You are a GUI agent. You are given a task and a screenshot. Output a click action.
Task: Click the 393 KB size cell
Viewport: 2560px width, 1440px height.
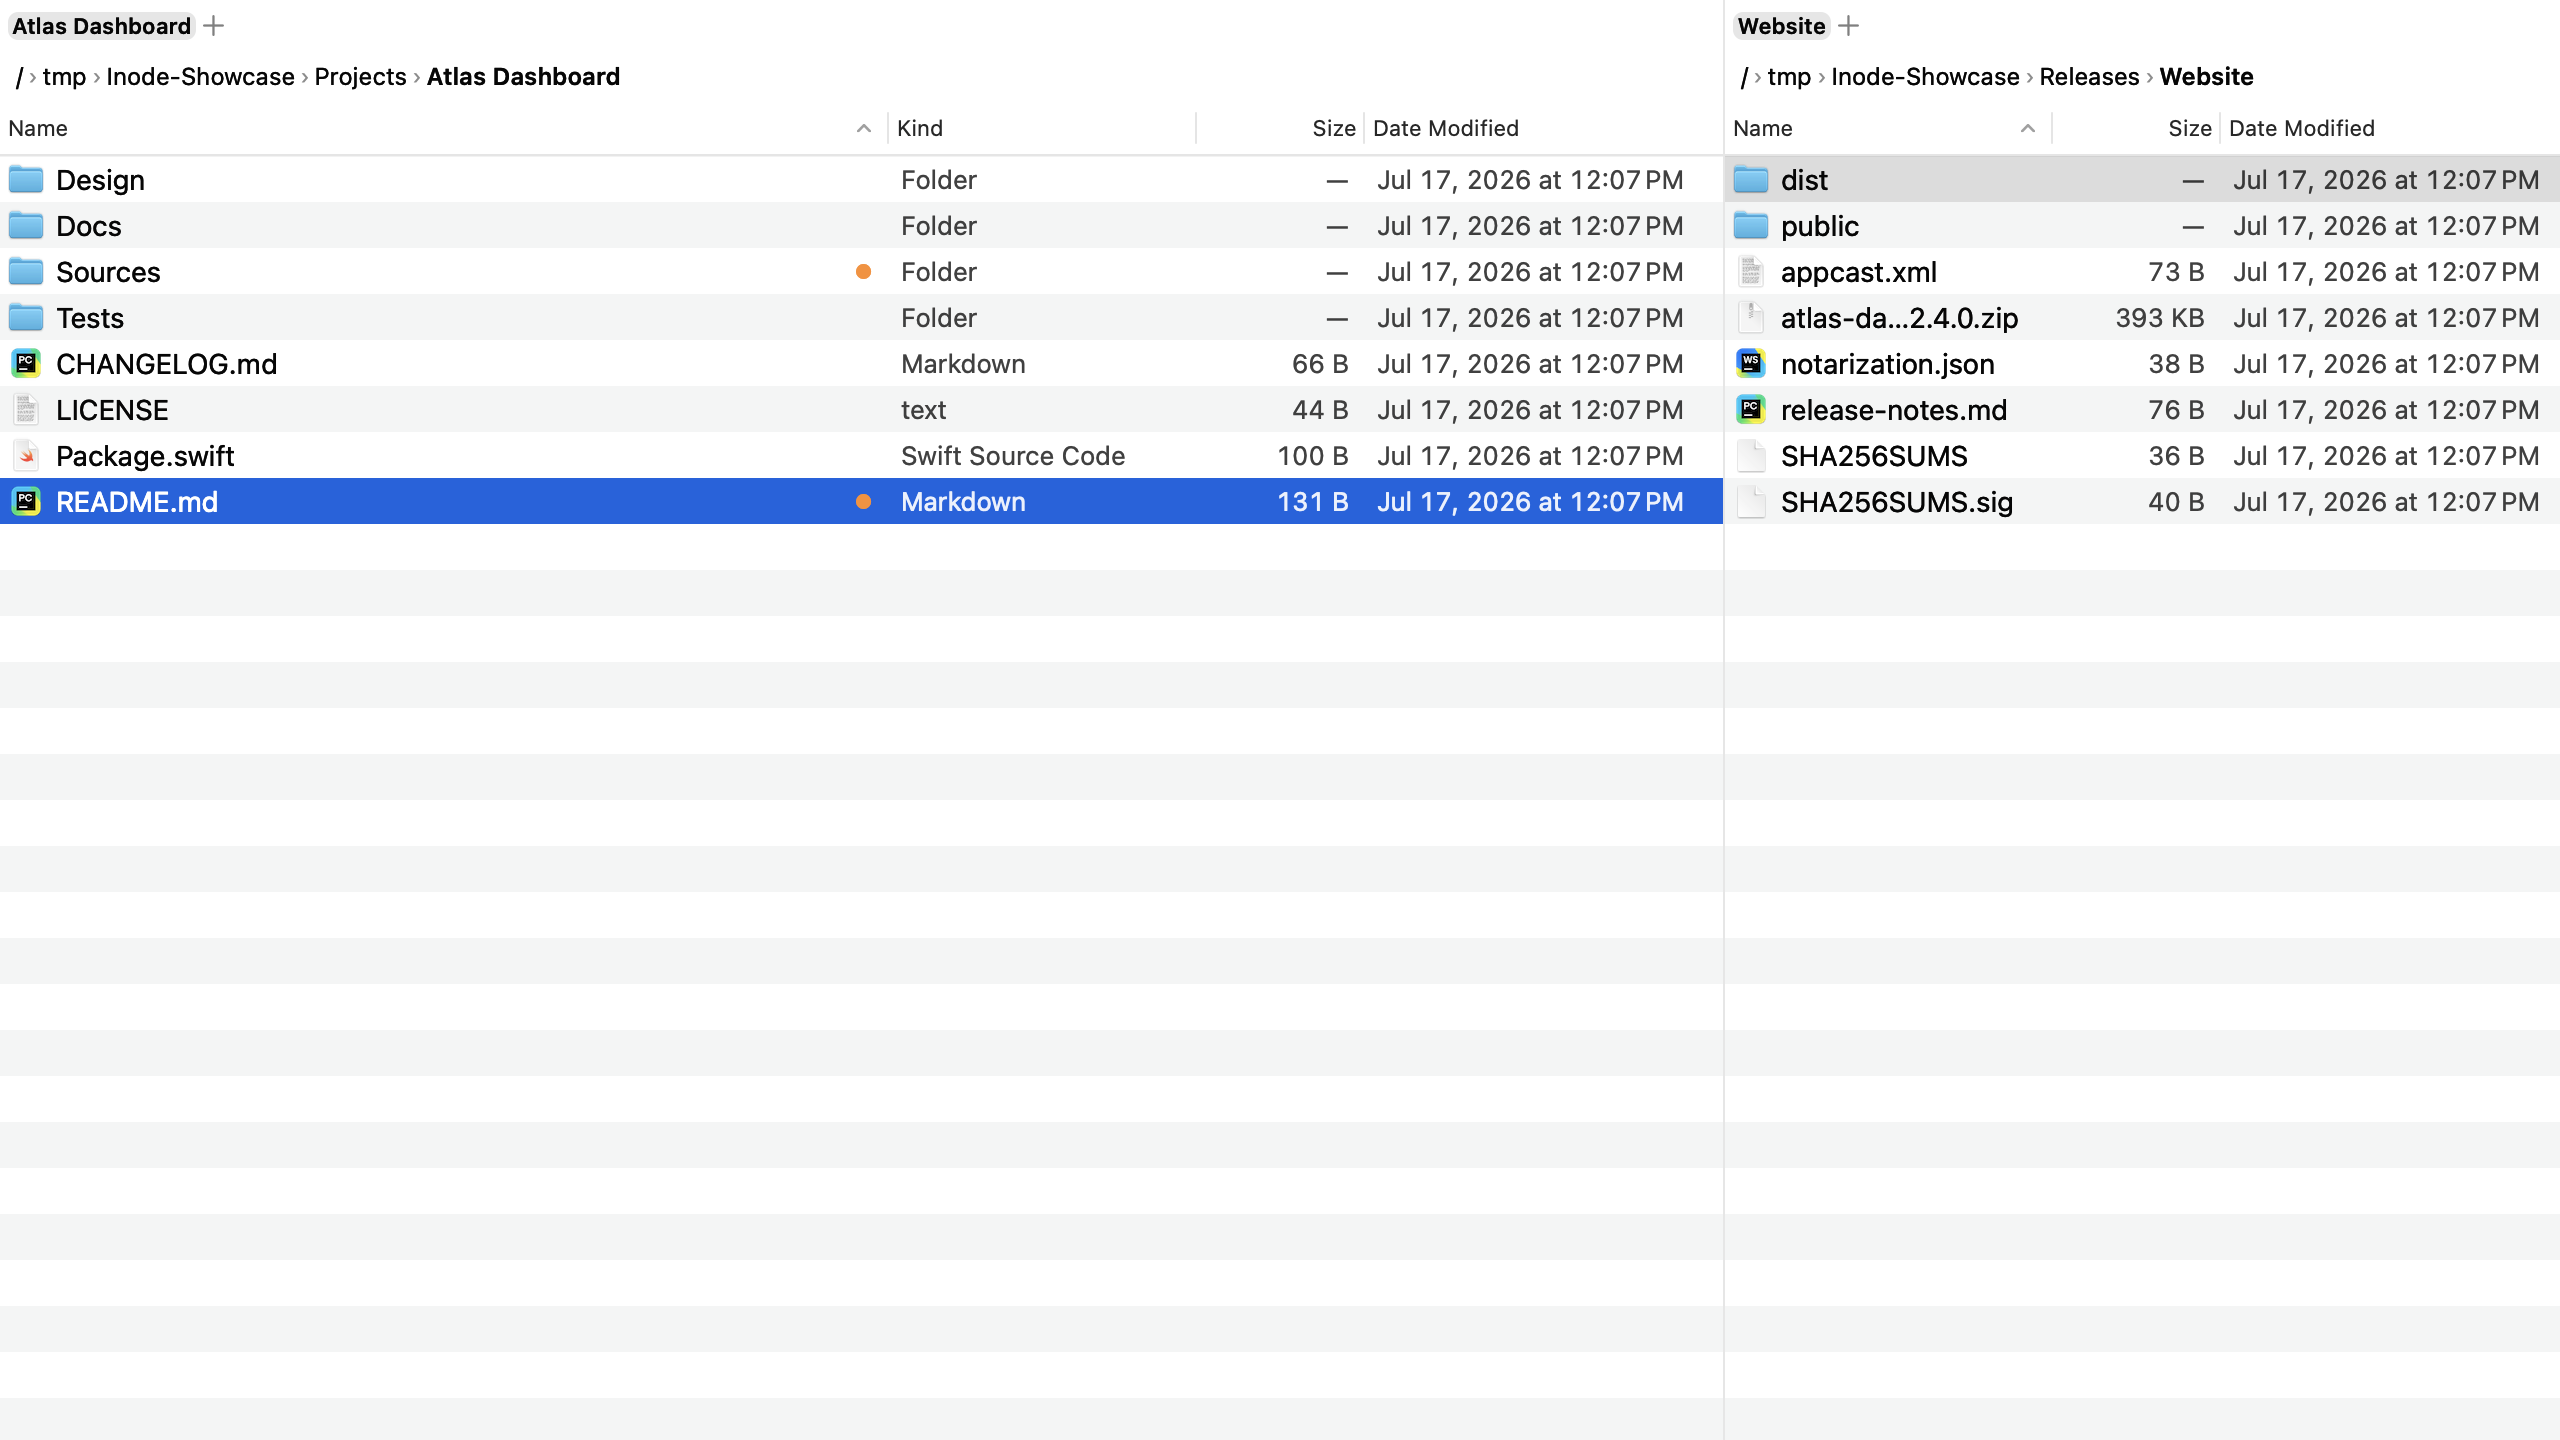(x=2160, y=318)
